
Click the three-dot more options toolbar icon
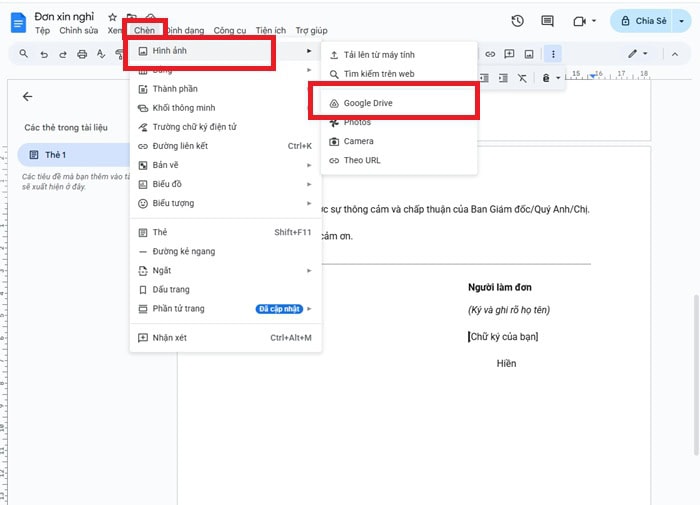point(553,53)
